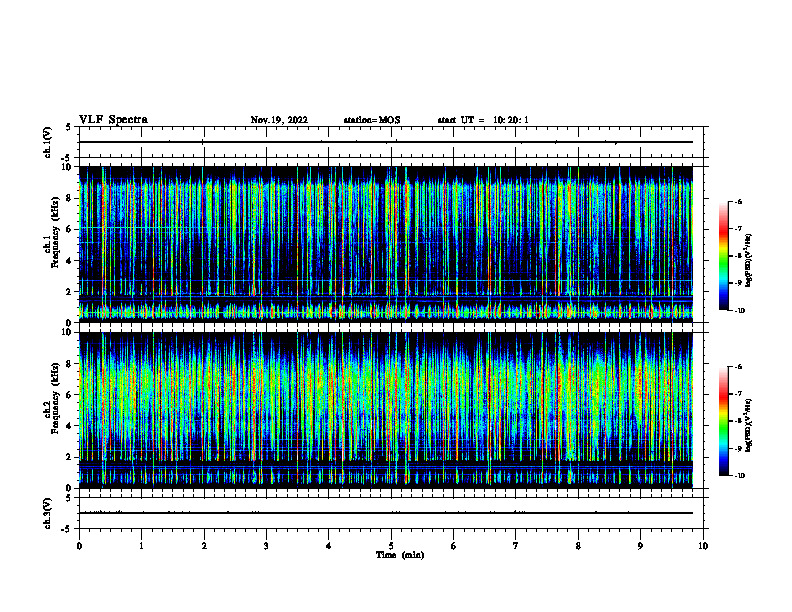Click the lower colorbar's log(PSD) label
This screenshot has width=792, height=612.
click(749, 425)
